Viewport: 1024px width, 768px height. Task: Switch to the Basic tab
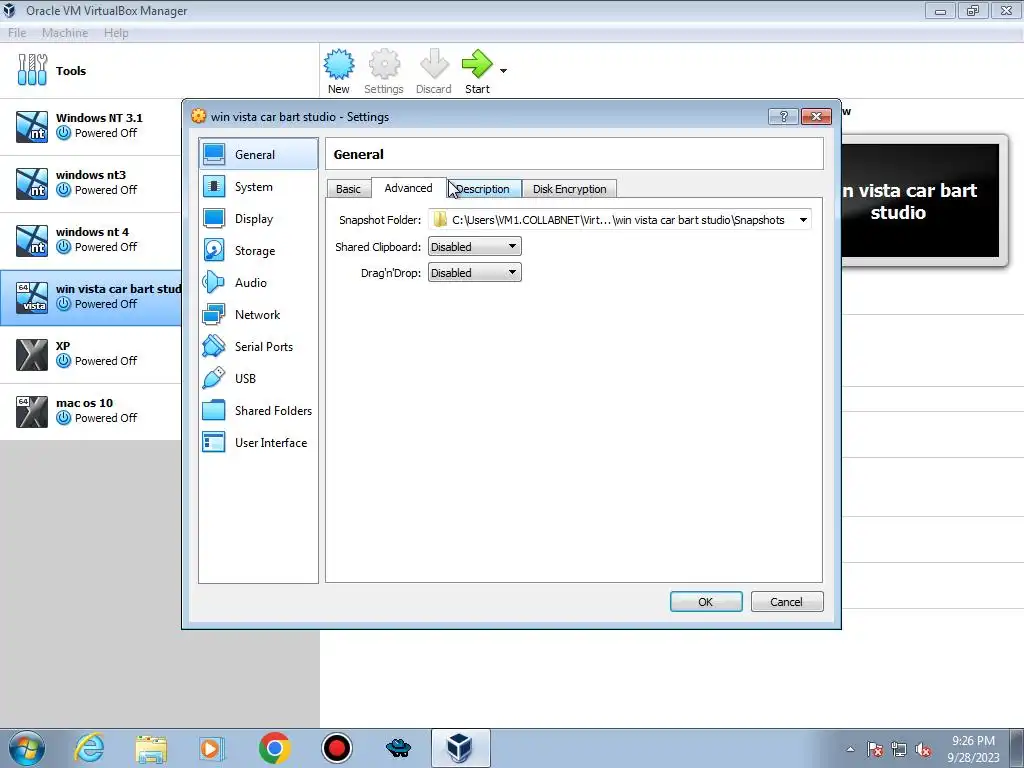tap(348, 189)
